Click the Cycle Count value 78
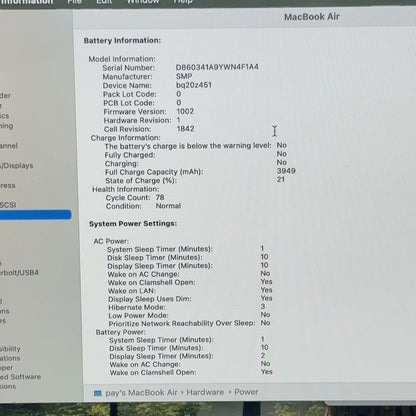 click(160, 197)
